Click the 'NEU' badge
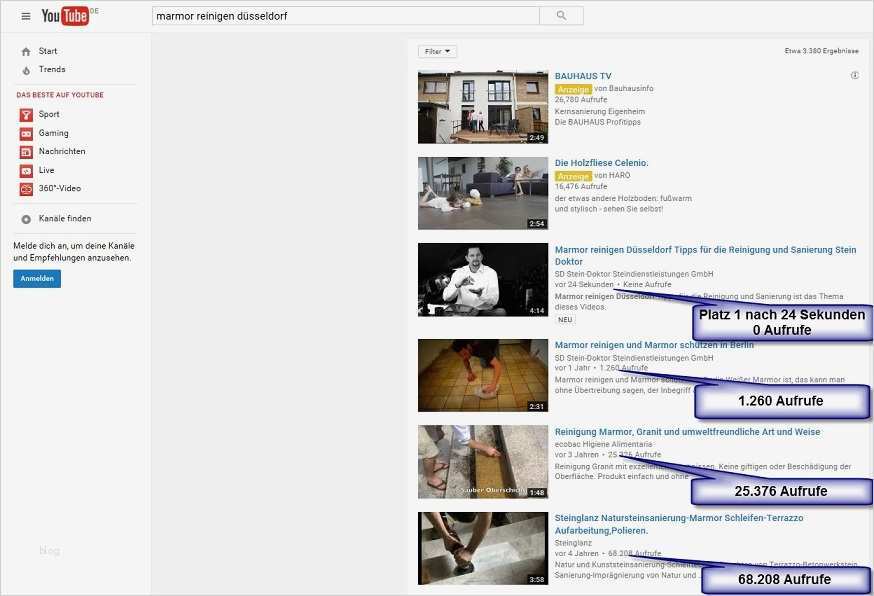The image size is (874, 596). click(565, 320)
